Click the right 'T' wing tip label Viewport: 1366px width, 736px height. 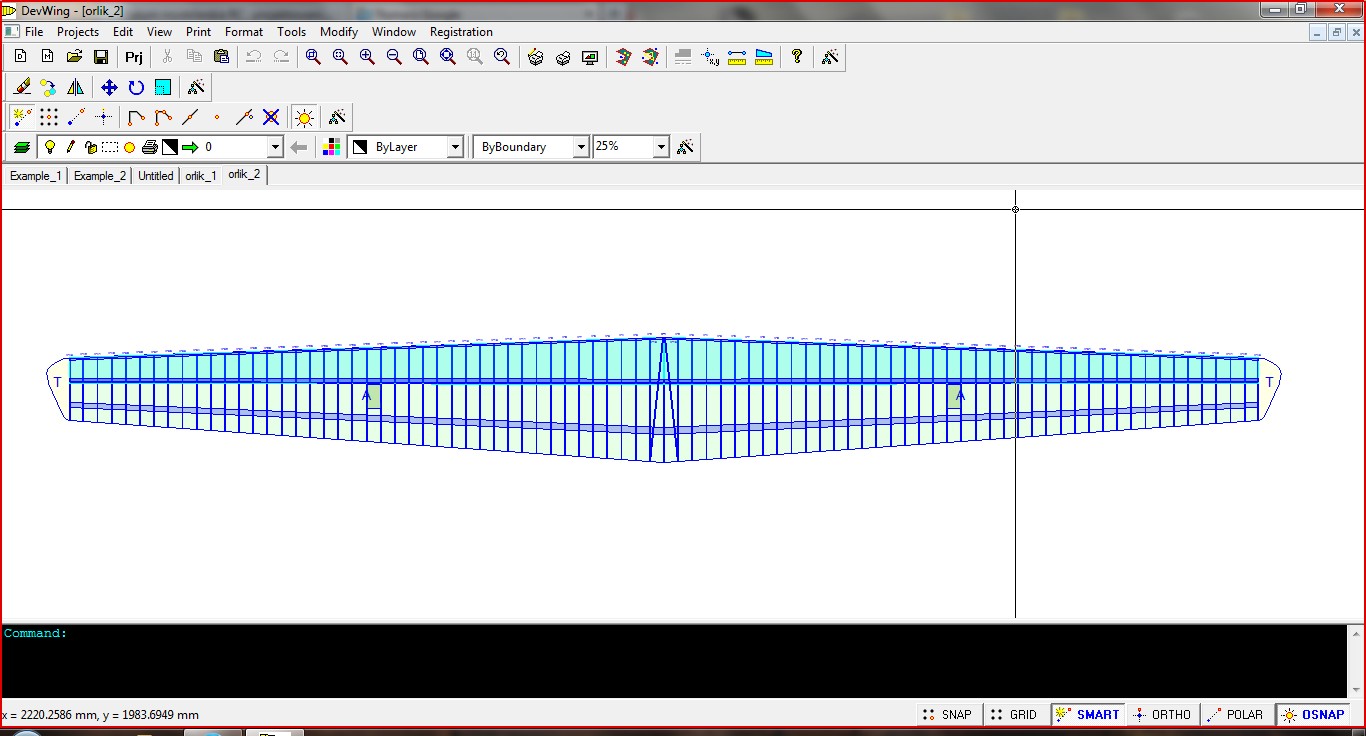coord(1270,382)
